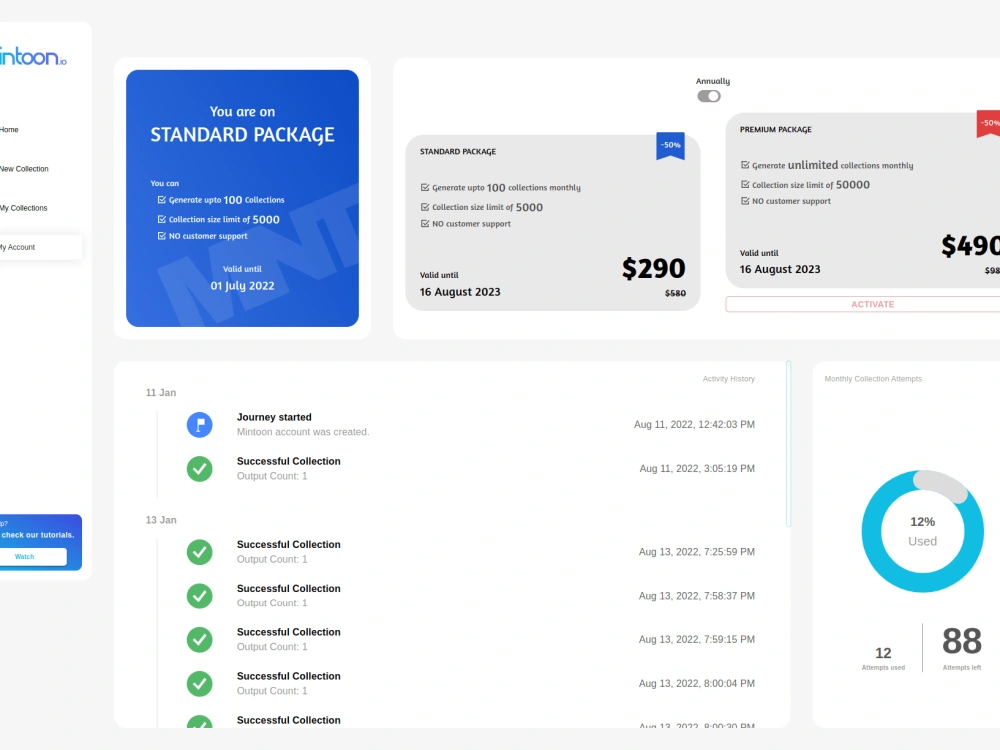Click the blue Journey started icon

click(199, 424)
